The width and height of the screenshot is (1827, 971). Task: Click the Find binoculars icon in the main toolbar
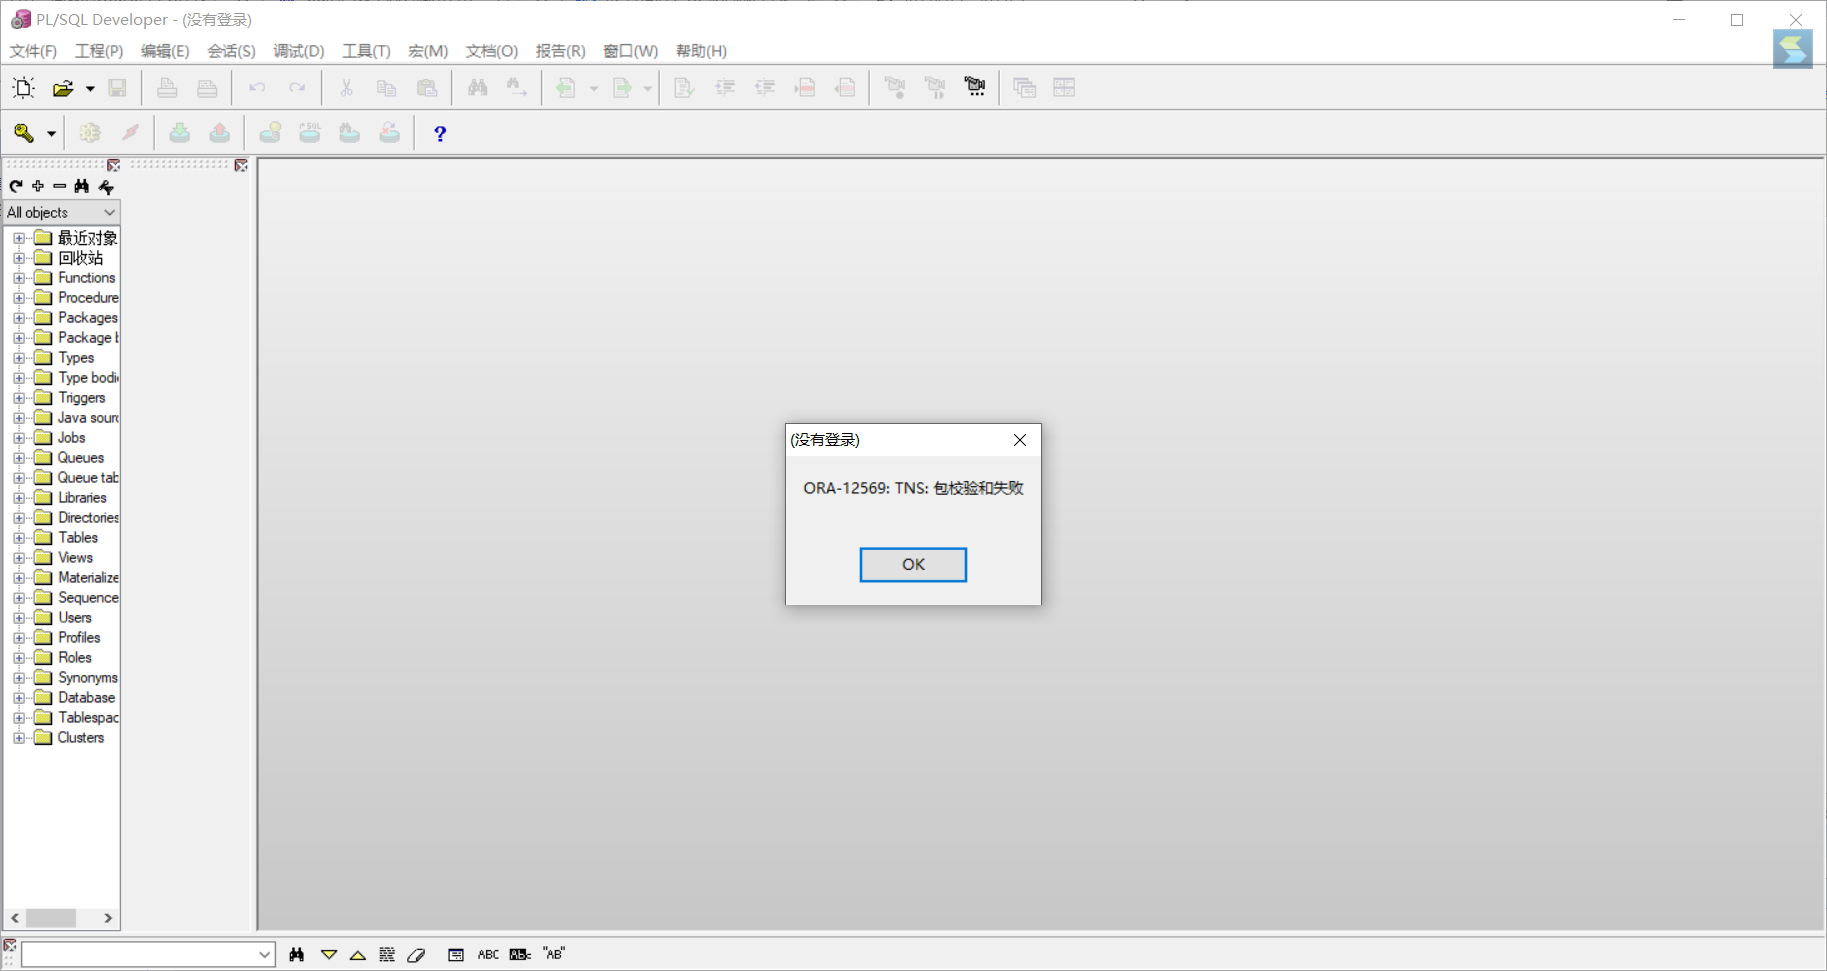click(x=477, y=88)
